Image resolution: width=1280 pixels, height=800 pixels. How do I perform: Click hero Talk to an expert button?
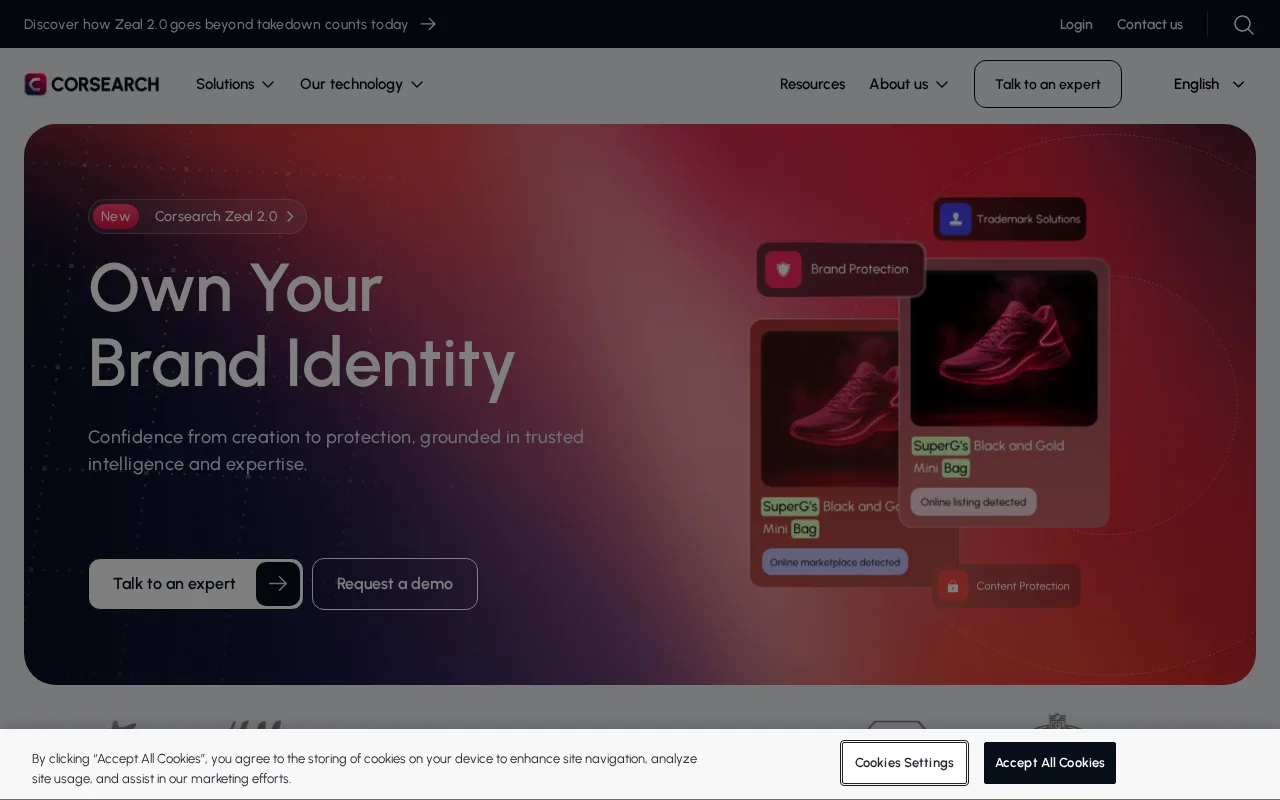pyautogui.click(x=196, y=584)
